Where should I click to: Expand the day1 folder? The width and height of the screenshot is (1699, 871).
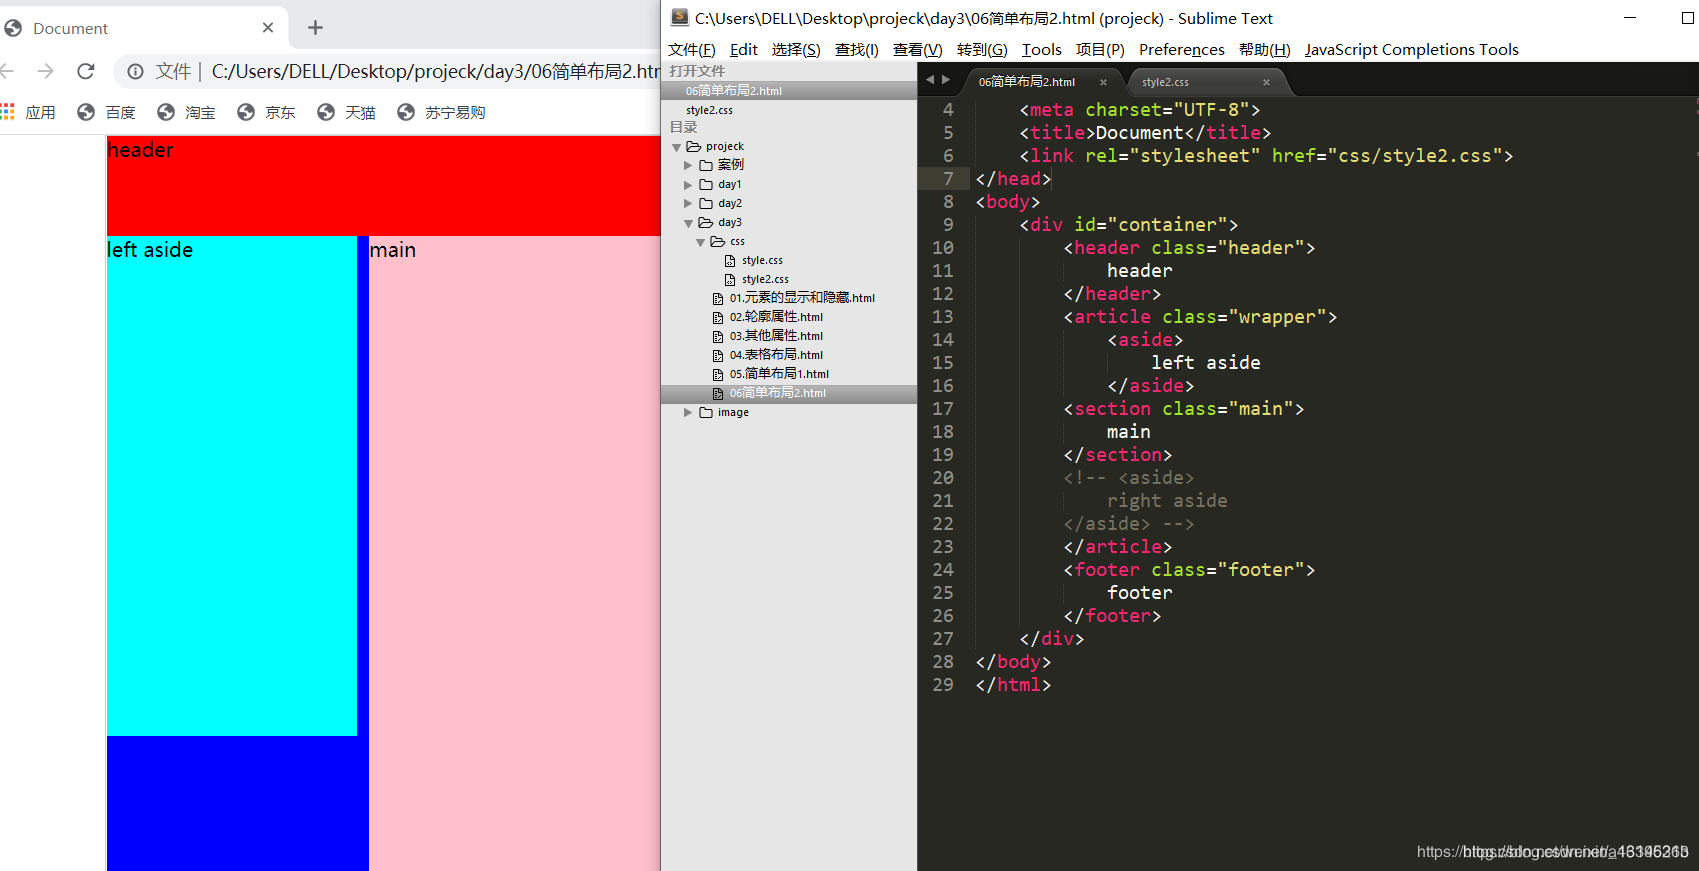[x=688, y=185]
